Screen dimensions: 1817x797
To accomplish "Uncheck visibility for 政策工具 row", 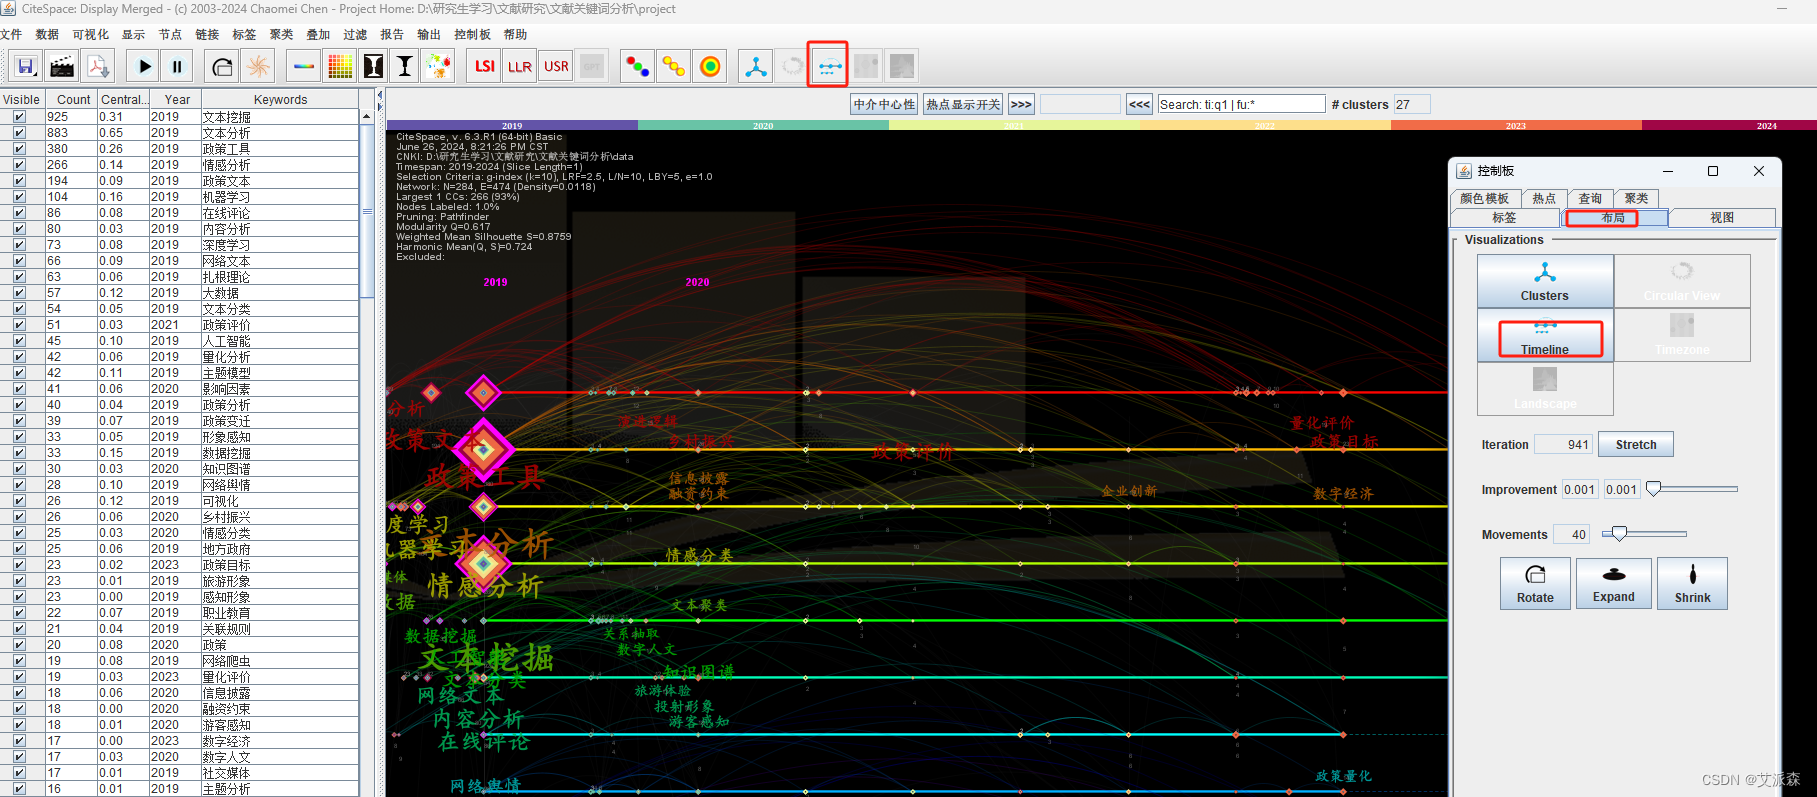I will point(19,149).
